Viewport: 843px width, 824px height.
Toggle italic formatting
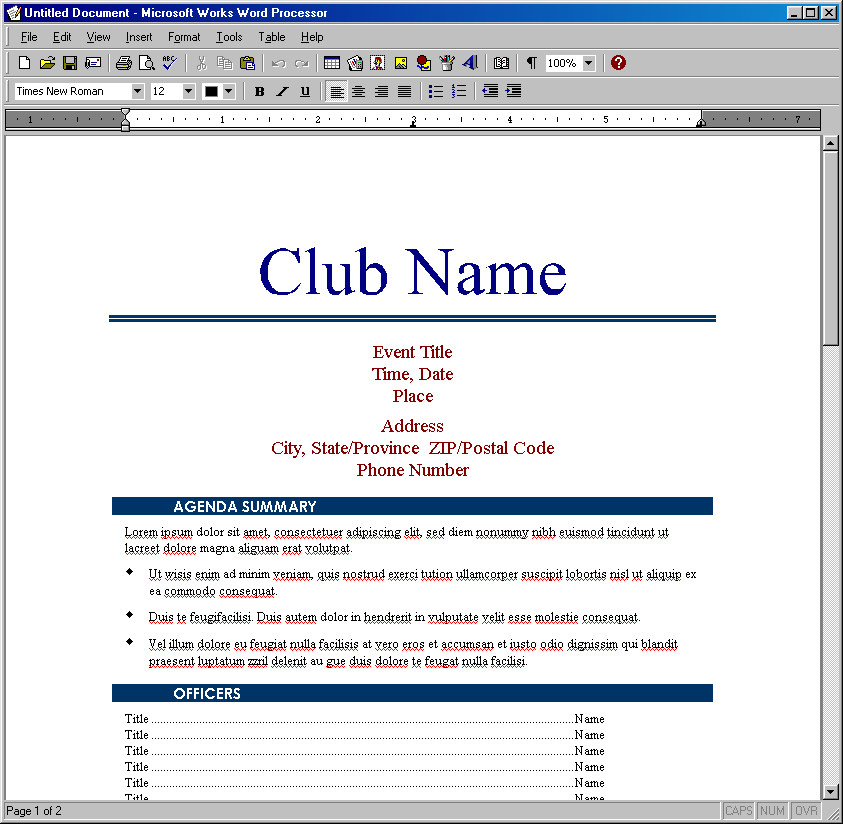click(x=282, y=91)
